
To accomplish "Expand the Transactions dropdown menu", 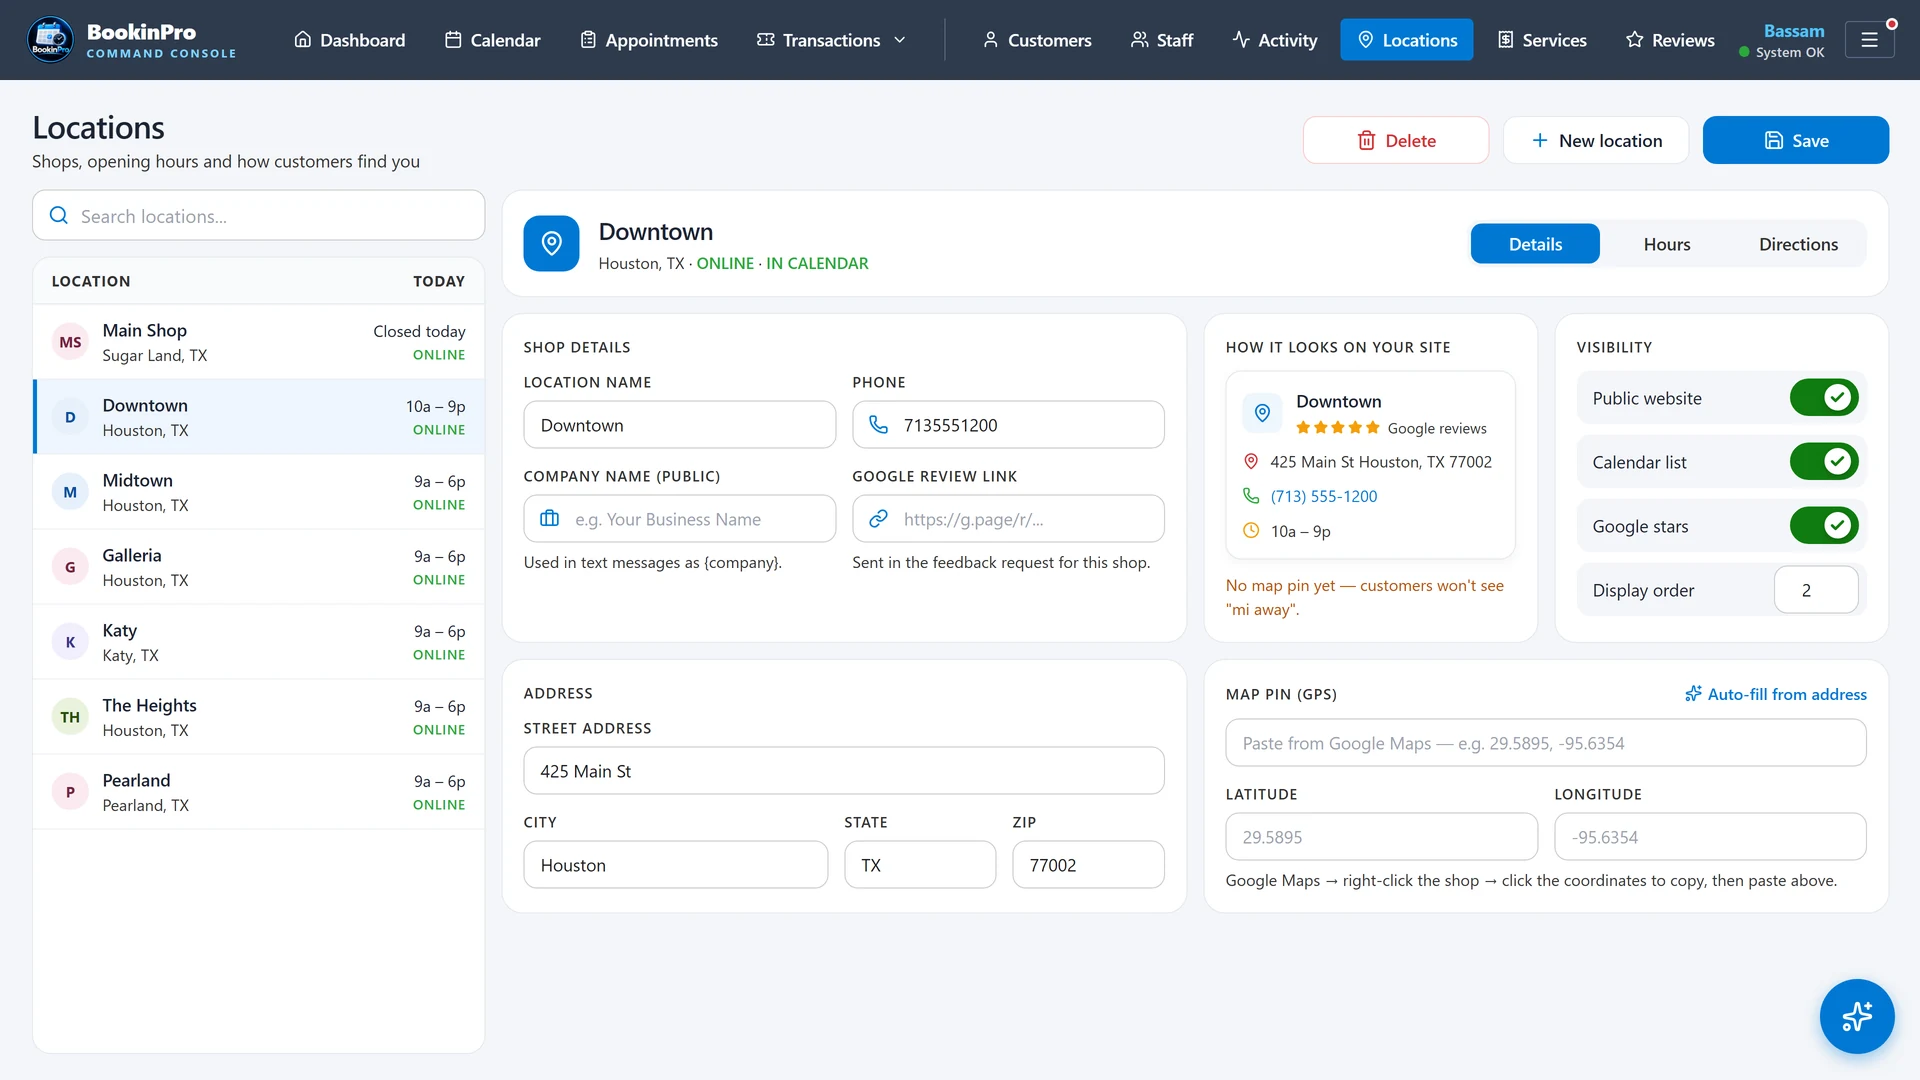I will pos(831,40).
